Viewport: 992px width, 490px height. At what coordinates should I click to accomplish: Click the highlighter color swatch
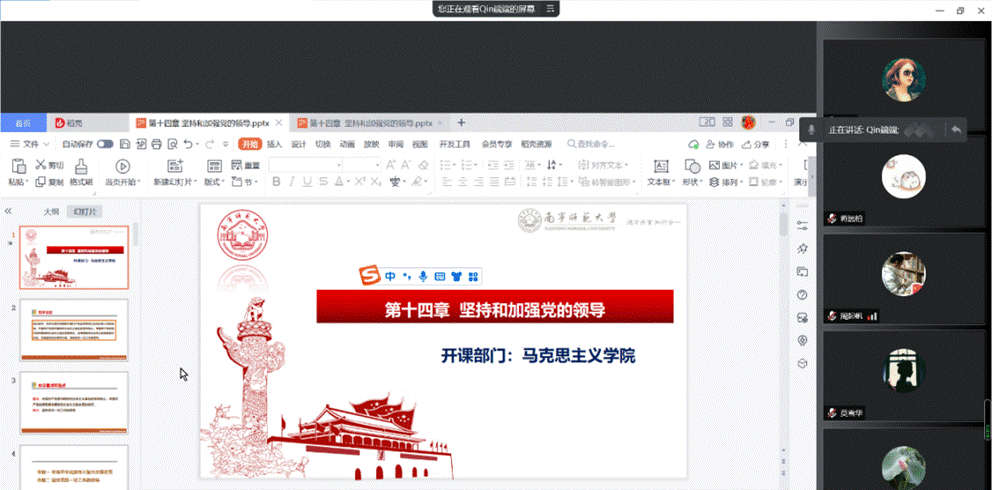[416, 182]
